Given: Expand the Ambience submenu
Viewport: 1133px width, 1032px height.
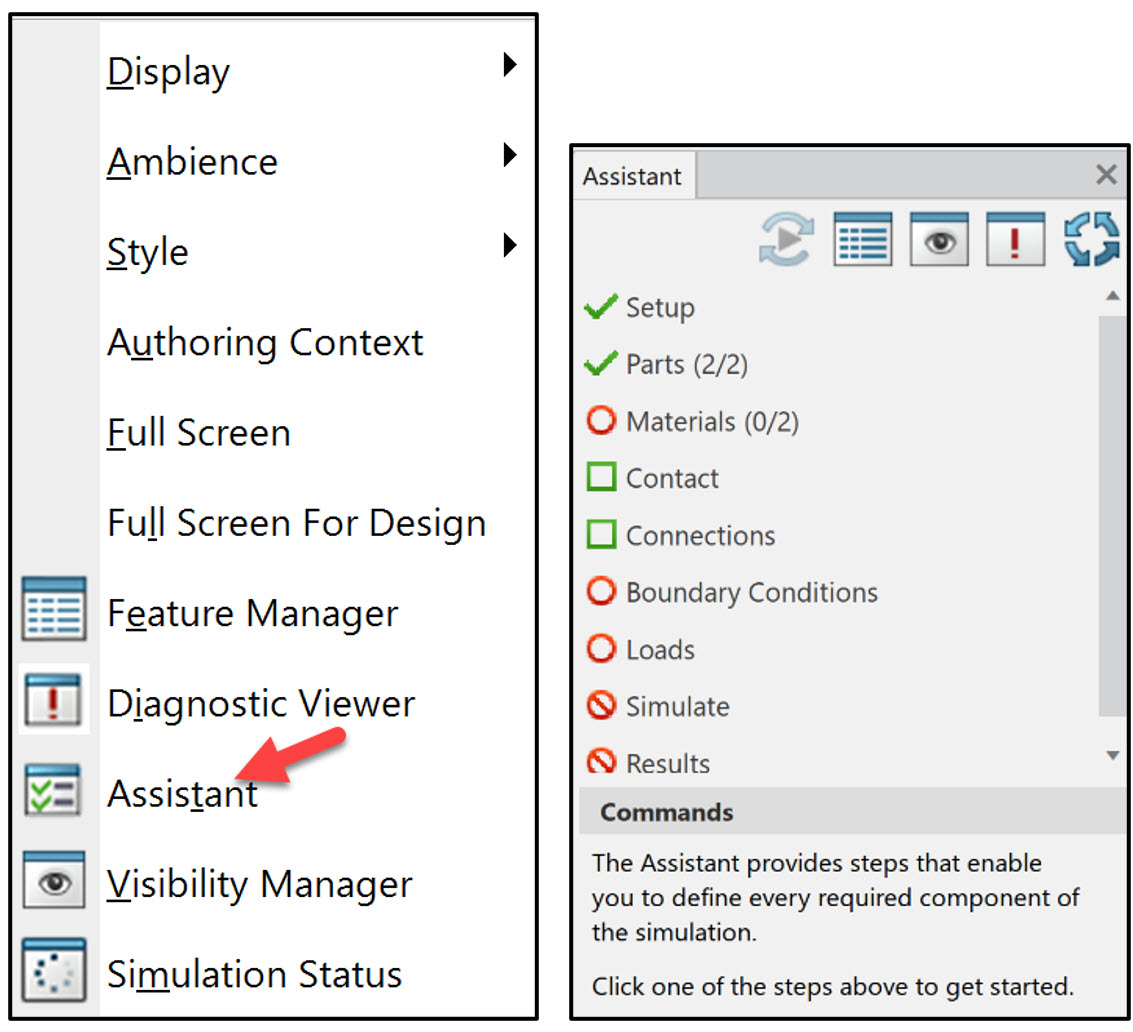Looking at the screenshot, I should [x=509, y=156].
